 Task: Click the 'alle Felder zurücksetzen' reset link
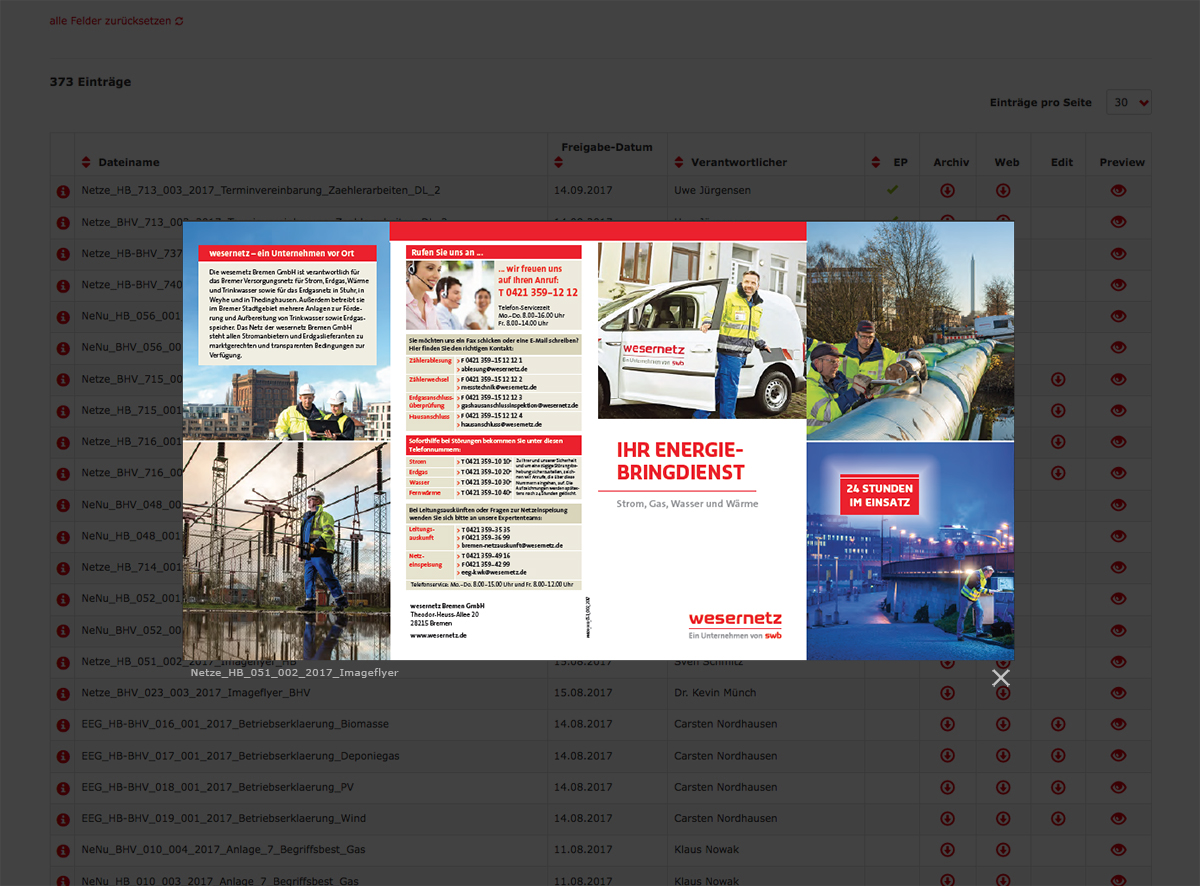click(116, 21)
